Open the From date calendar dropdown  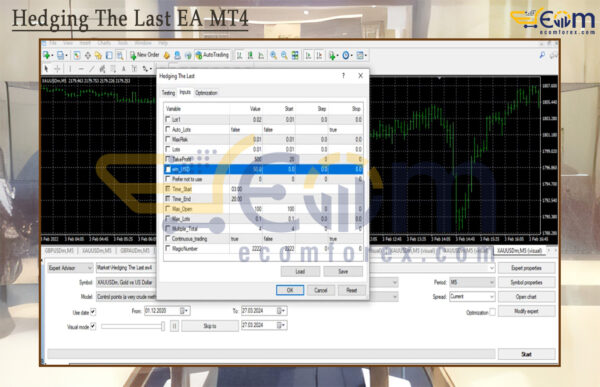tap(184, 311)
